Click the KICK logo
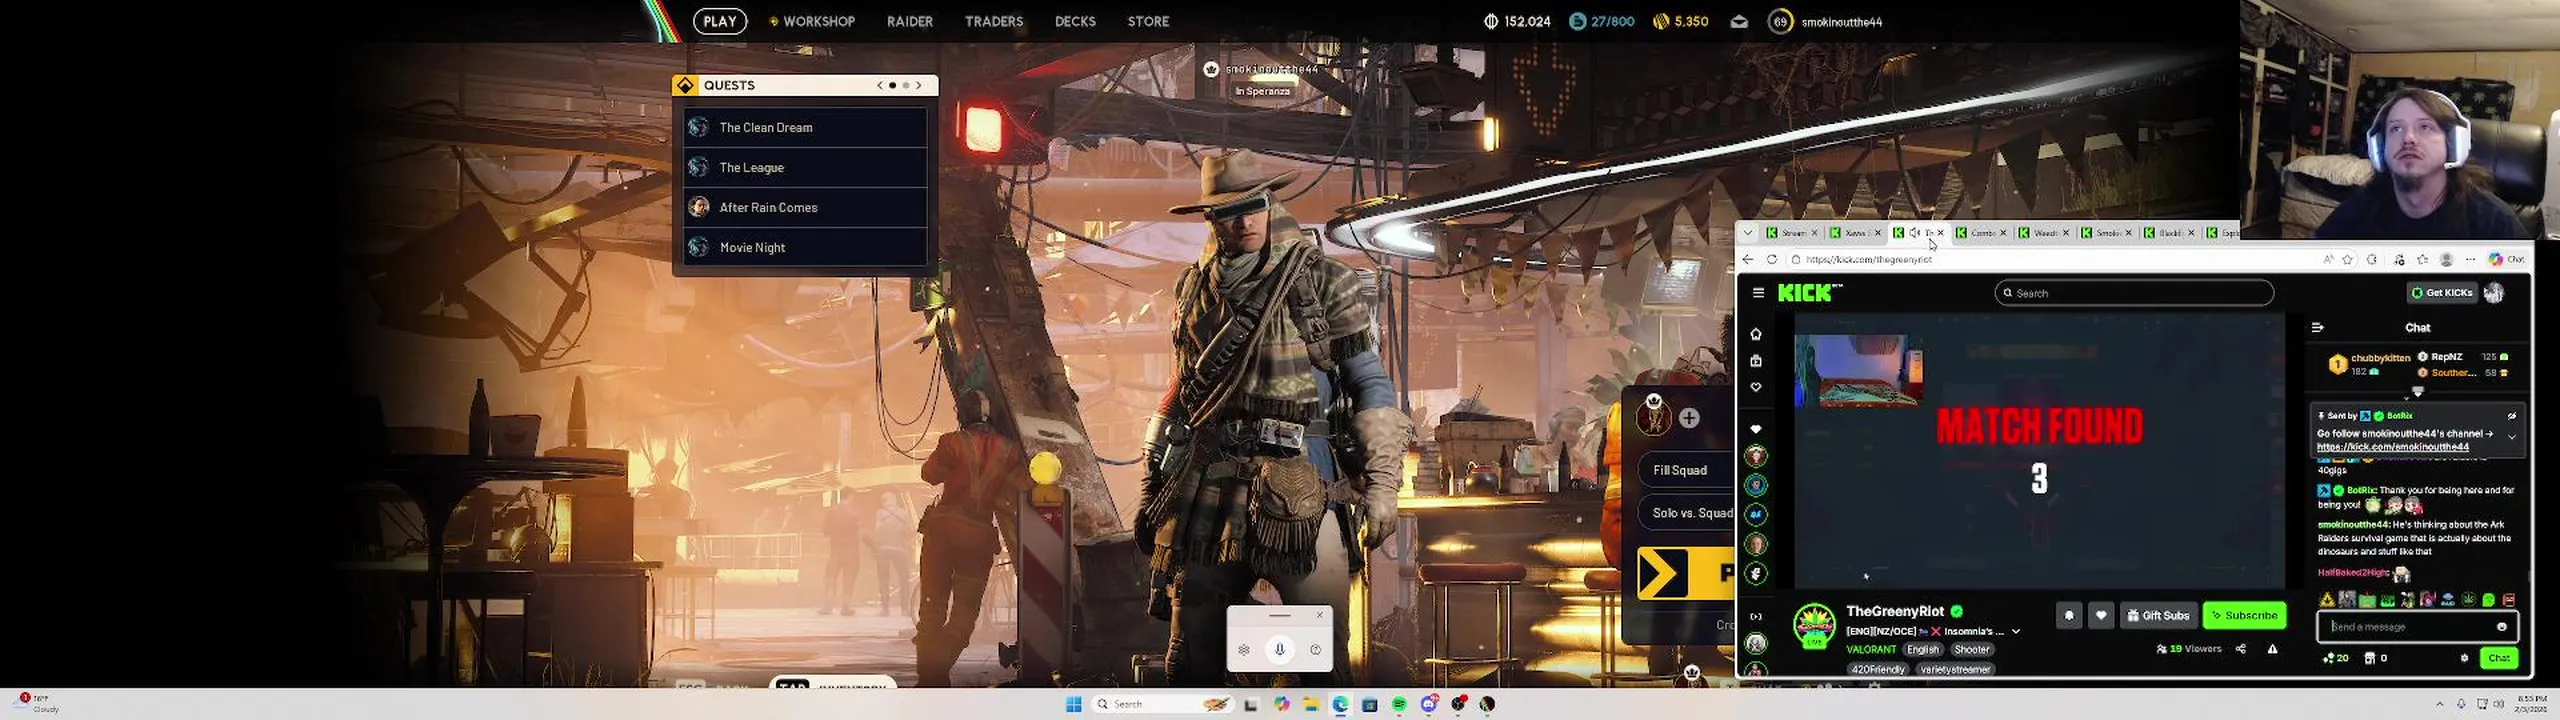The width and height of the screenshot is (2560, 720). [x=1809, y=293]
